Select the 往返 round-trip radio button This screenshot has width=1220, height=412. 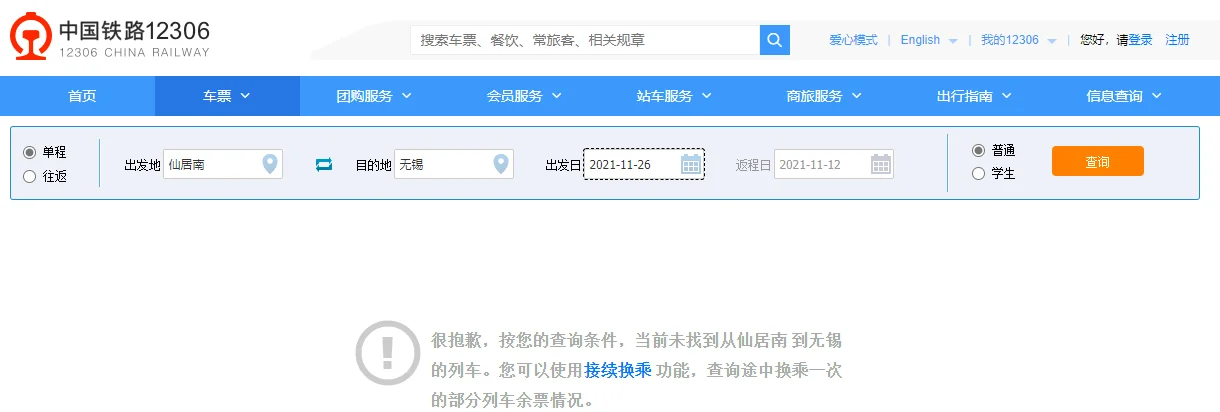[29, 177]
